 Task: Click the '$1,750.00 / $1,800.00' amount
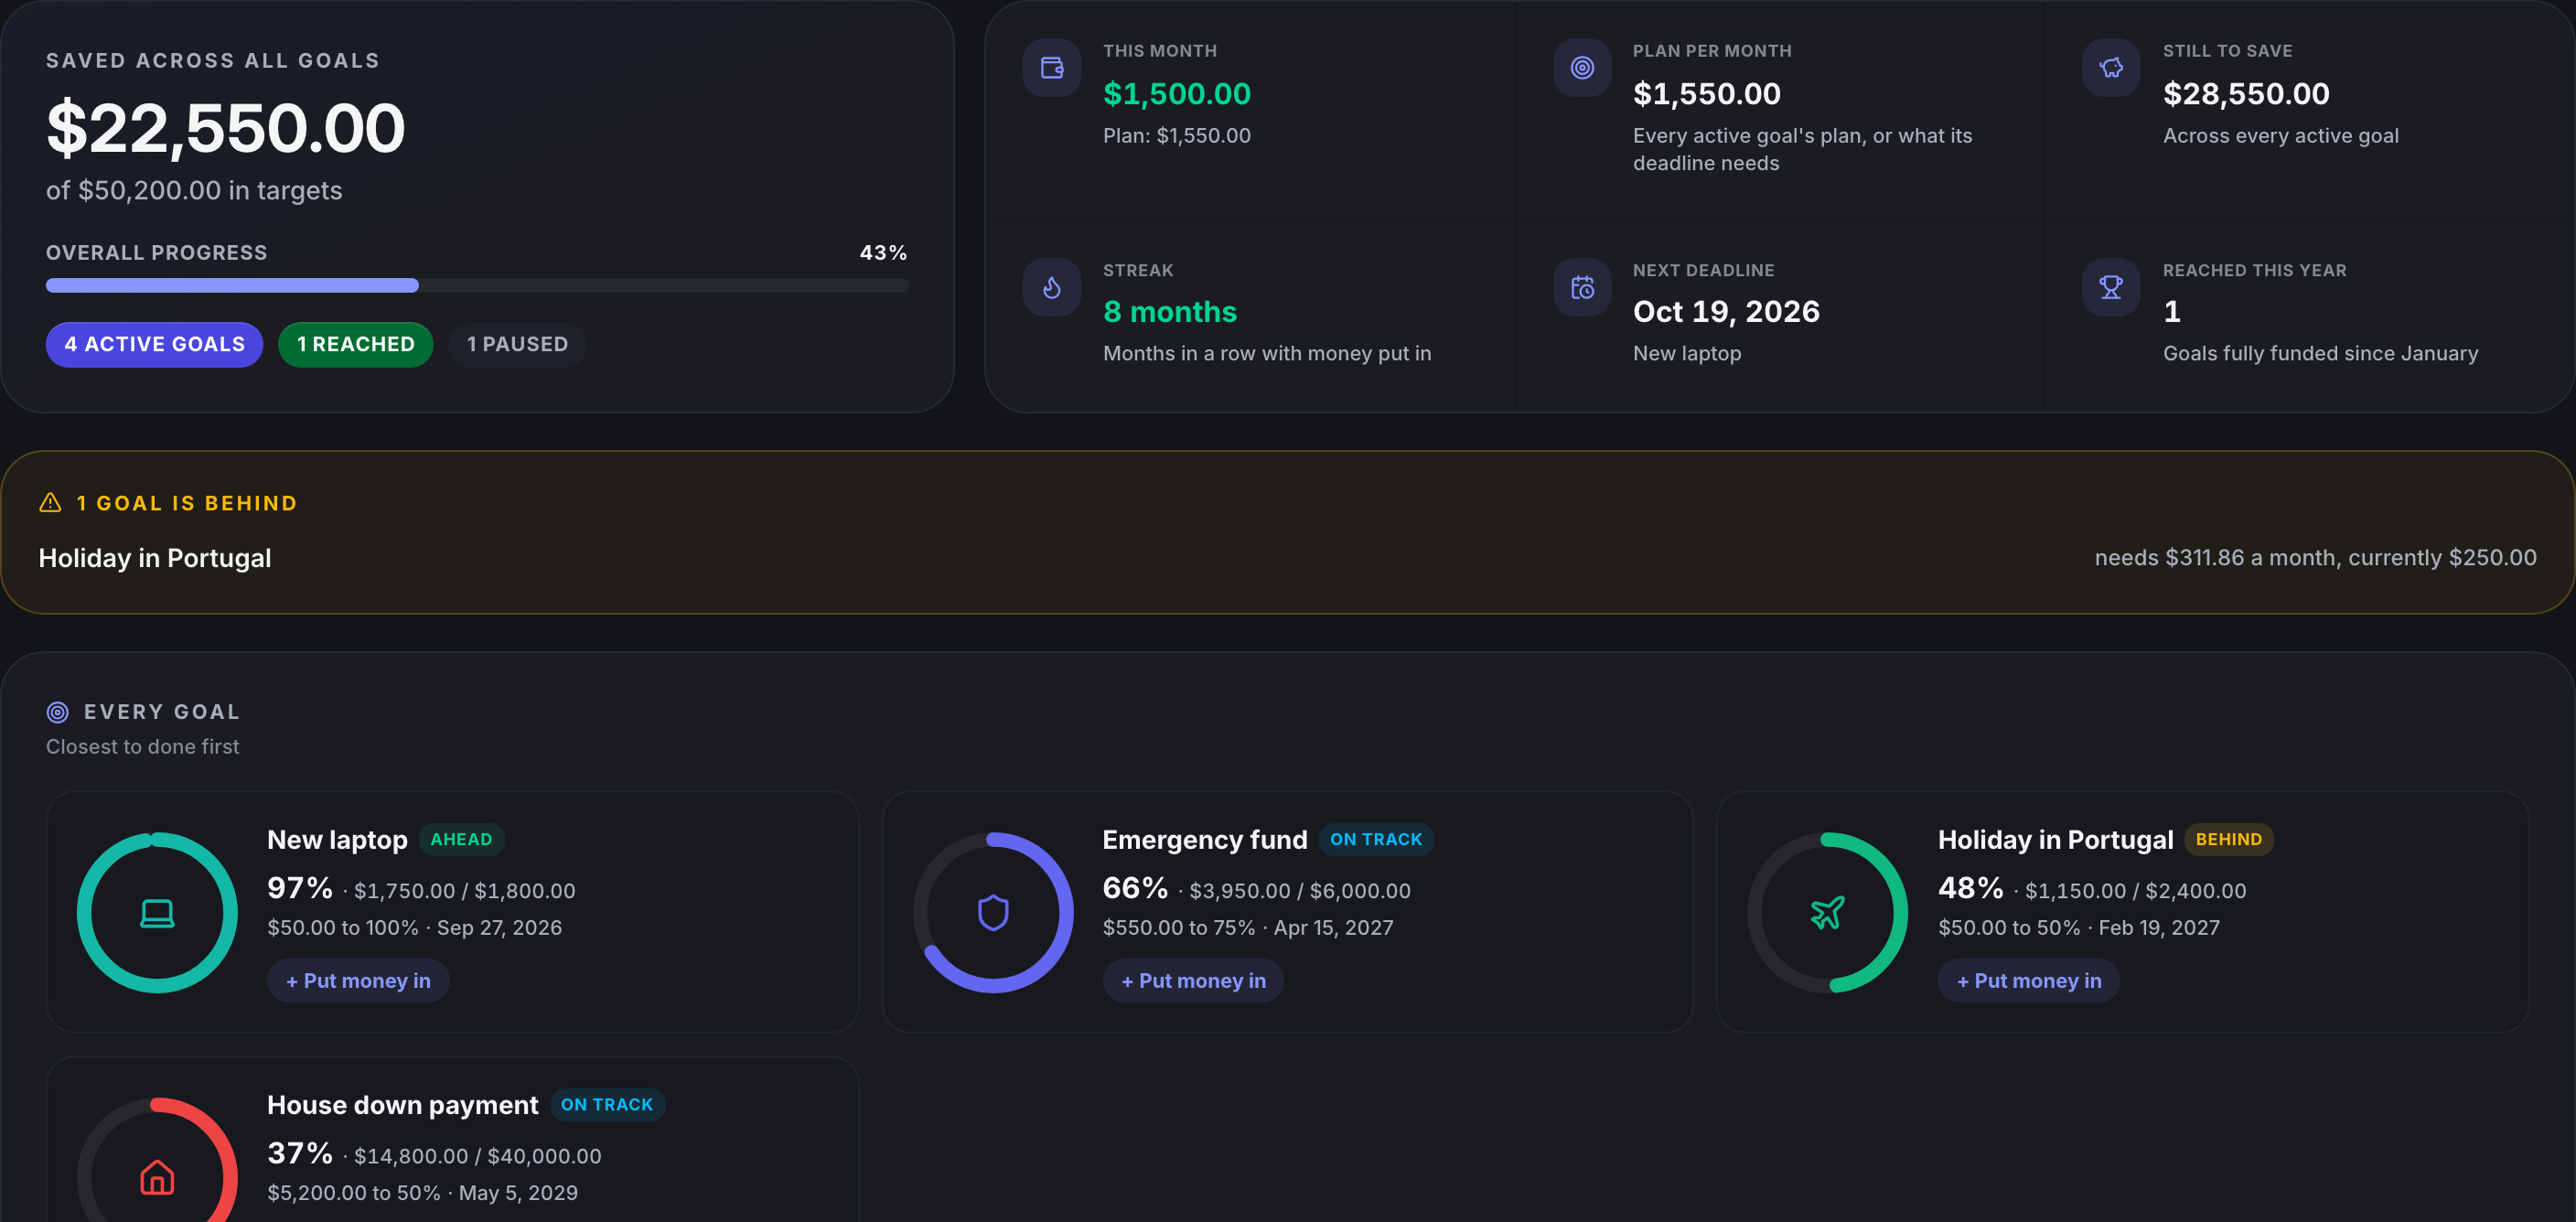465,891
